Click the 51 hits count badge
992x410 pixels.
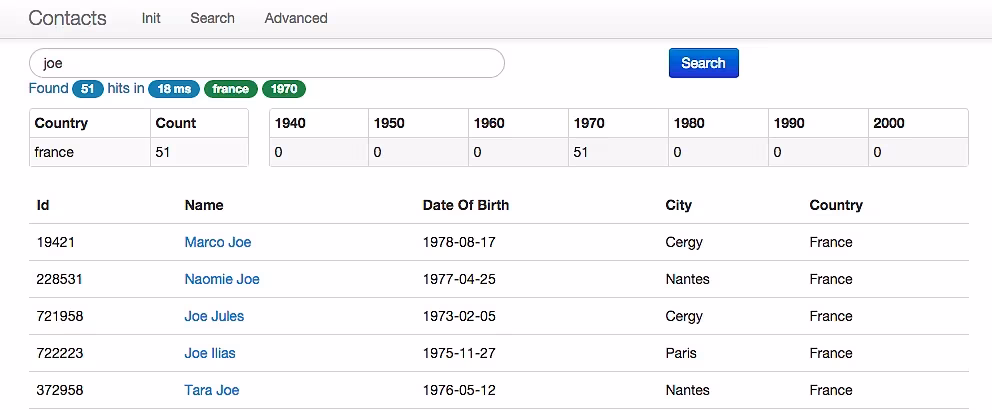tap(87, 89)
